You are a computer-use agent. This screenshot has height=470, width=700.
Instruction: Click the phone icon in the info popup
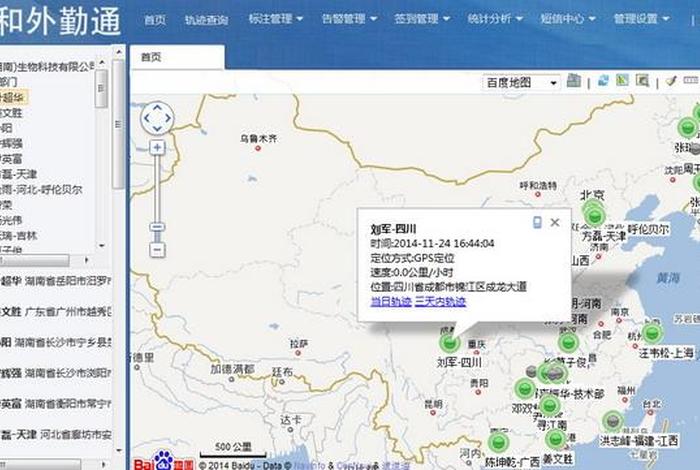[x=537, y=222]
